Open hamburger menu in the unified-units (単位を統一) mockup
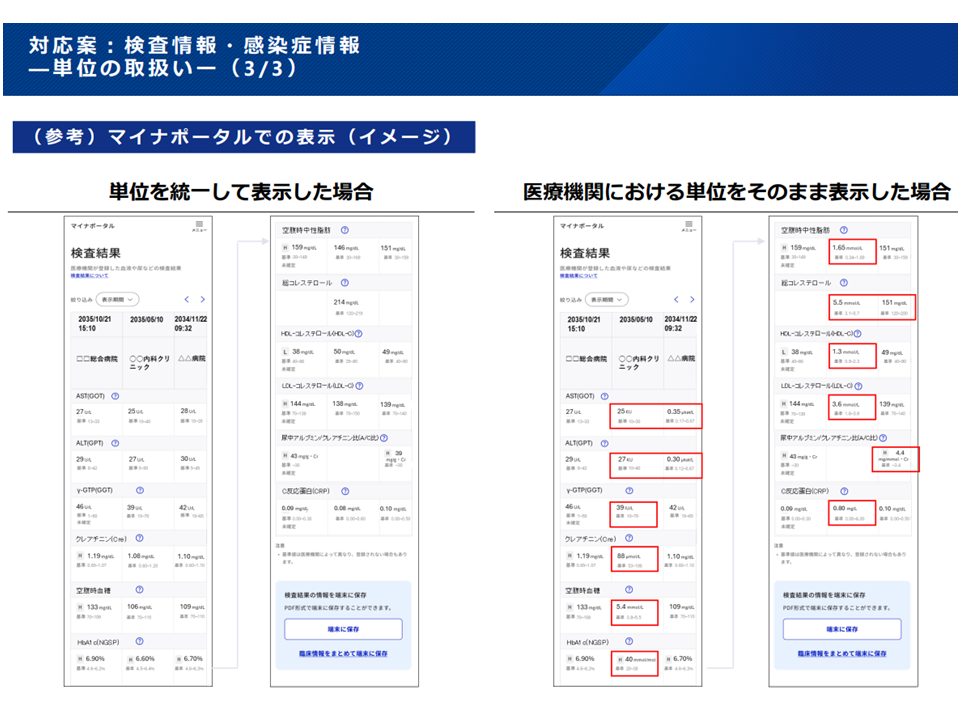The image size is (960, 720). 199,225
